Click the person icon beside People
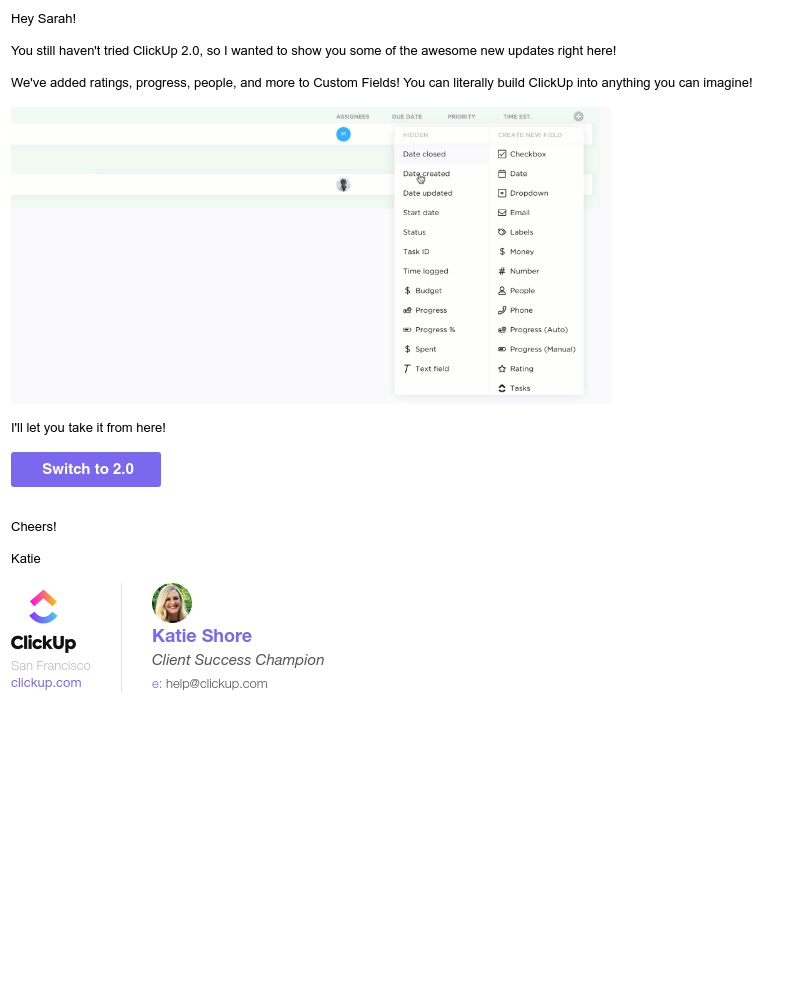 point(502,291)
